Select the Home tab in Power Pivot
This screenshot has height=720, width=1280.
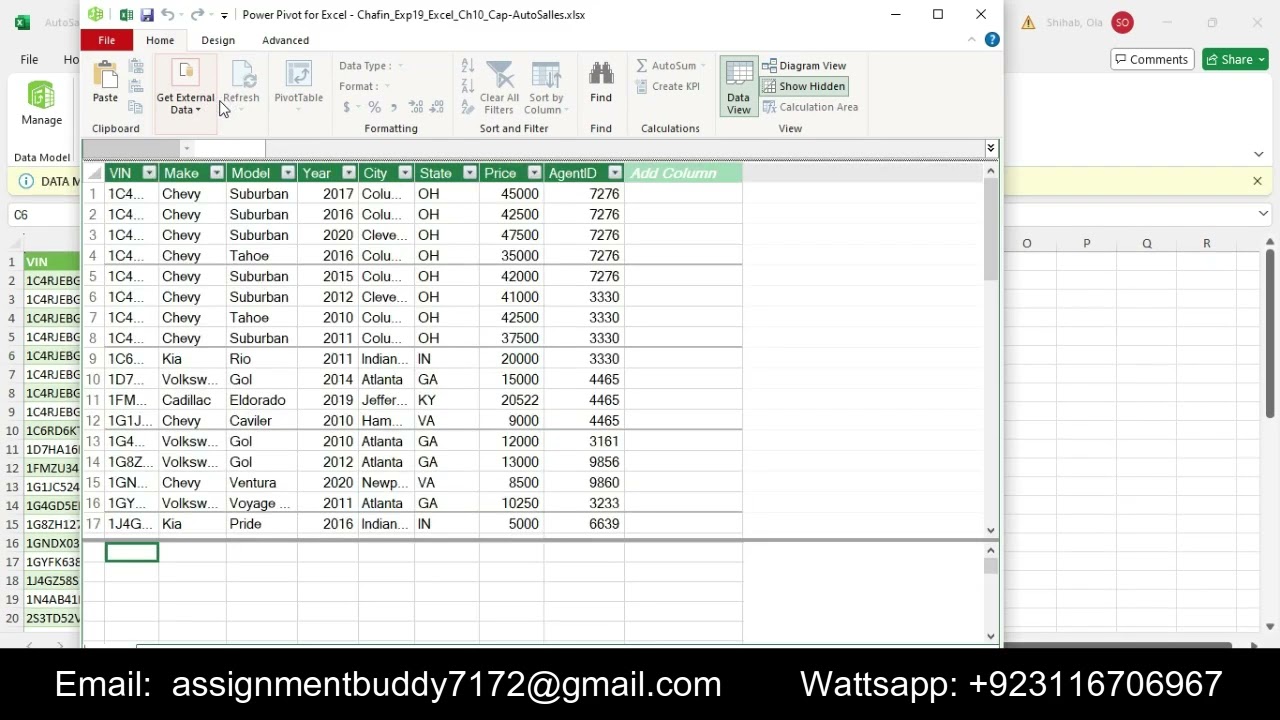(x=160, y=40)
